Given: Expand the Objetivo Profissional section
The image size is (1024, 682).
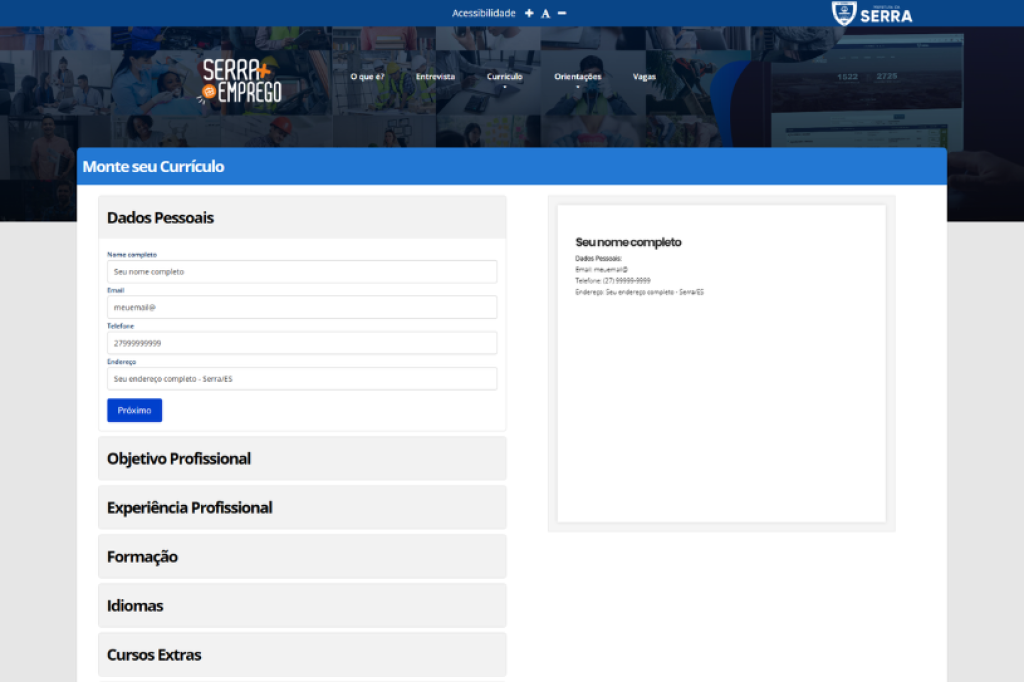Looking at the screenshot, I should tap(301, 459).
